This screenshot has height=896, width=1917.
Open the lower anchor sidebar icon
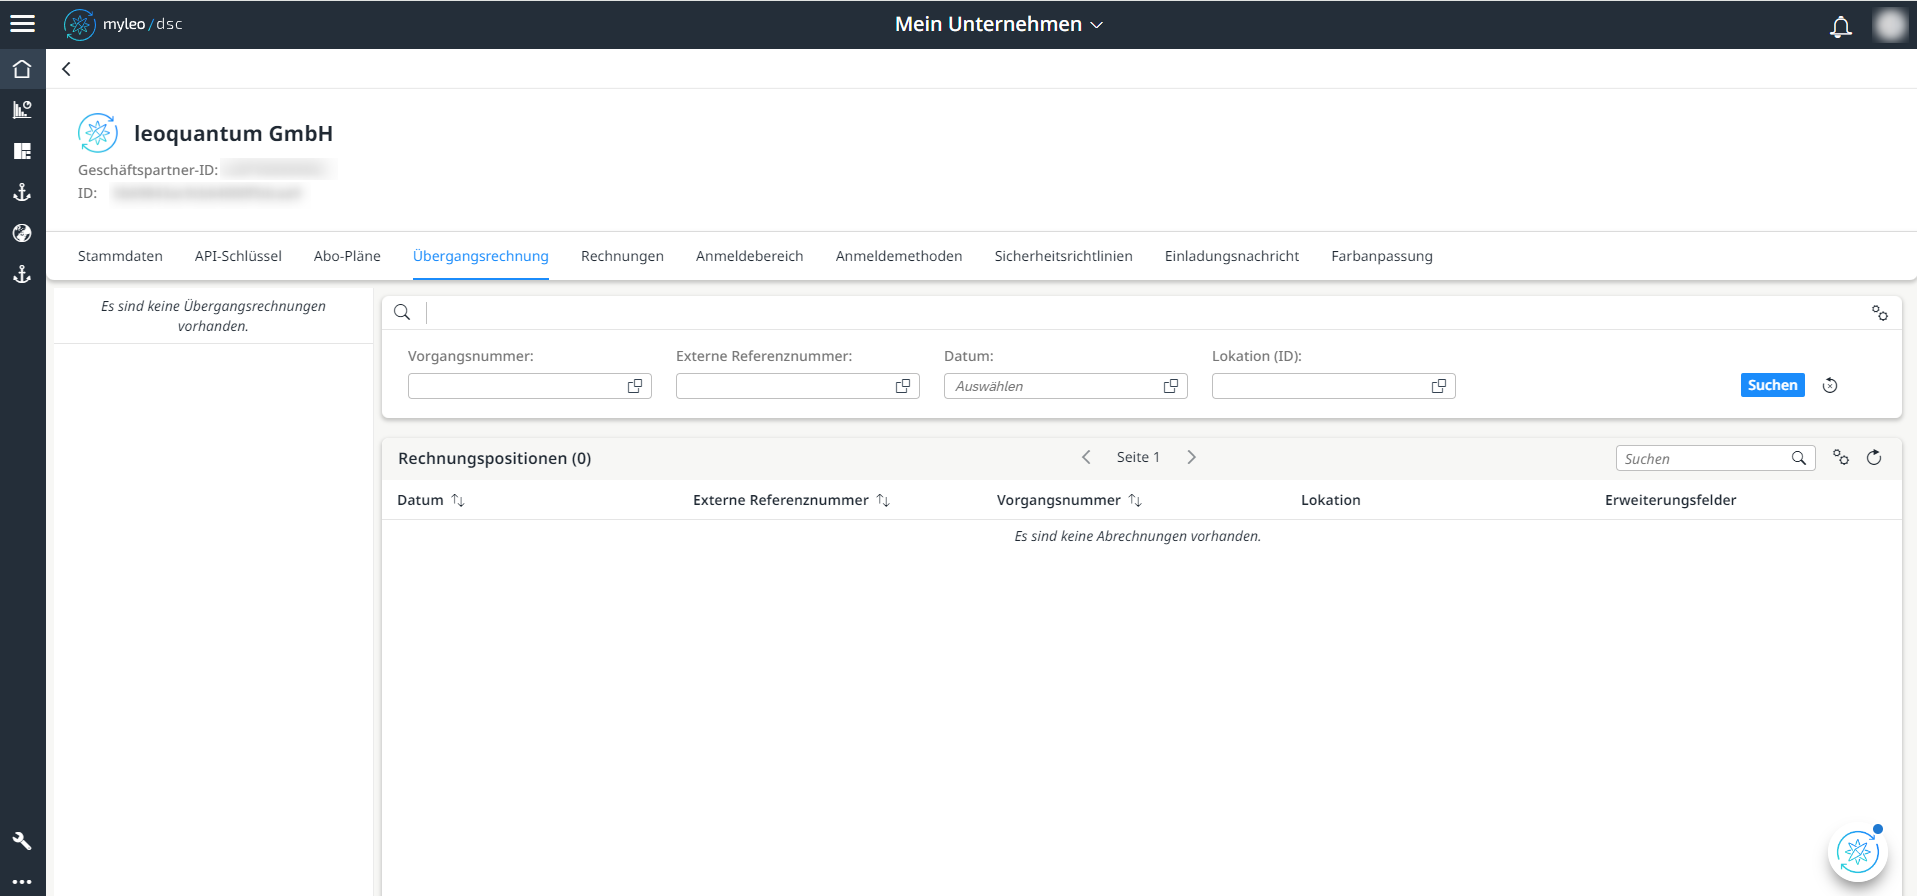click(22, 274)
